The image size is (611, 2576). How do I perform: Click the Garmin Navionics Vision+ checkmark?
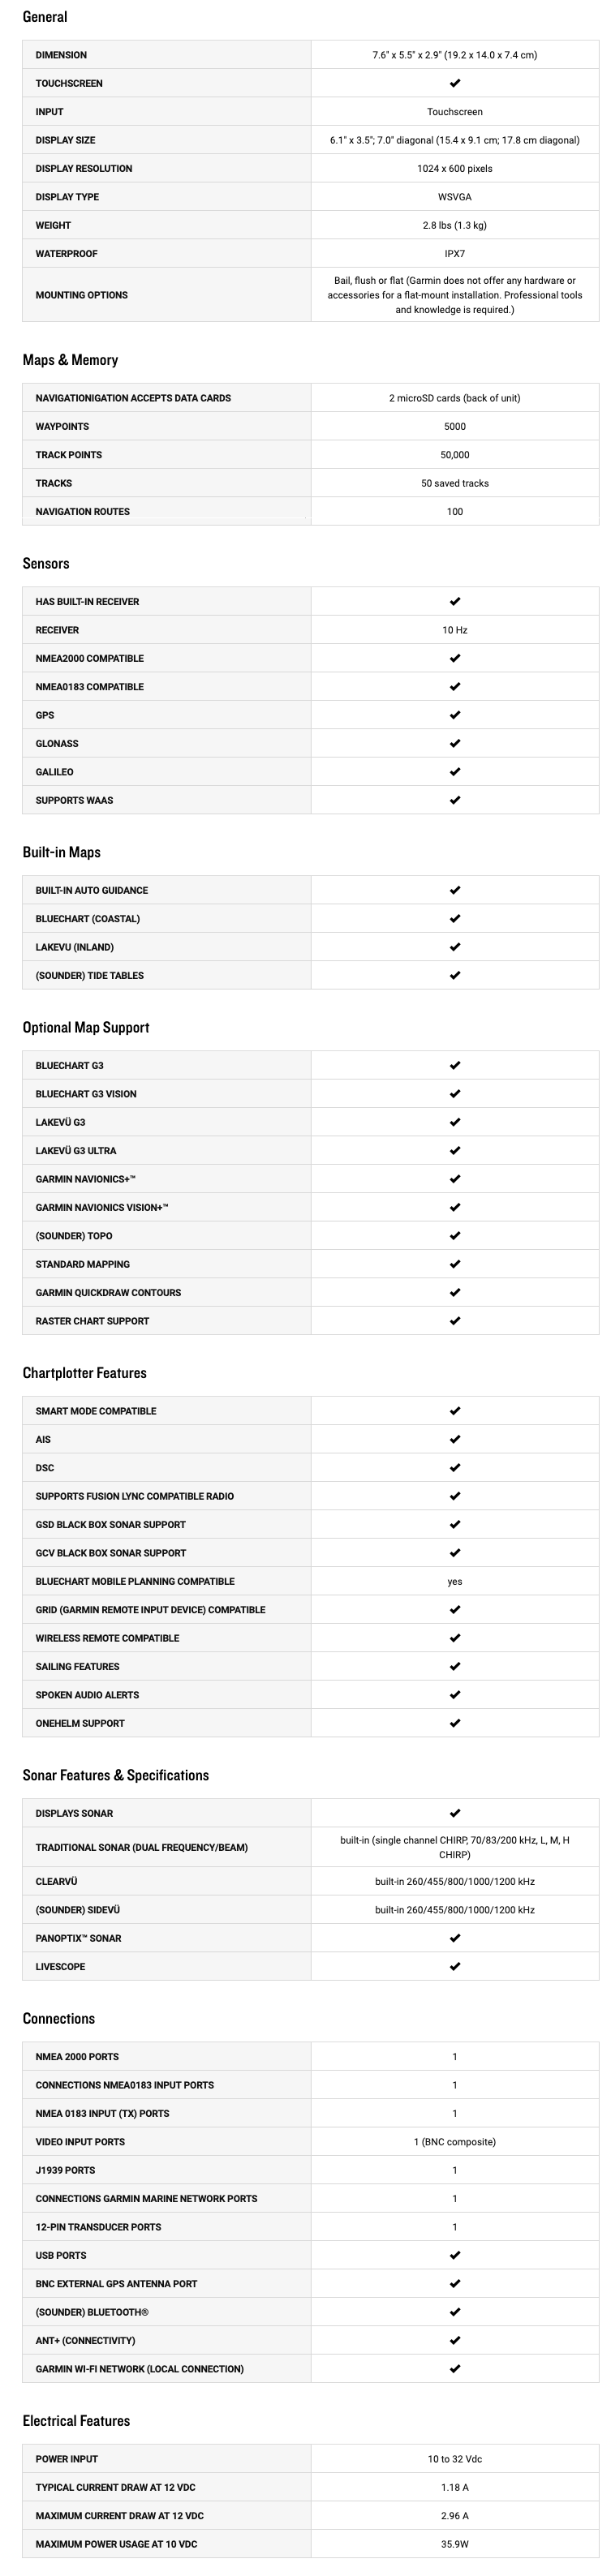[455, 1207]
